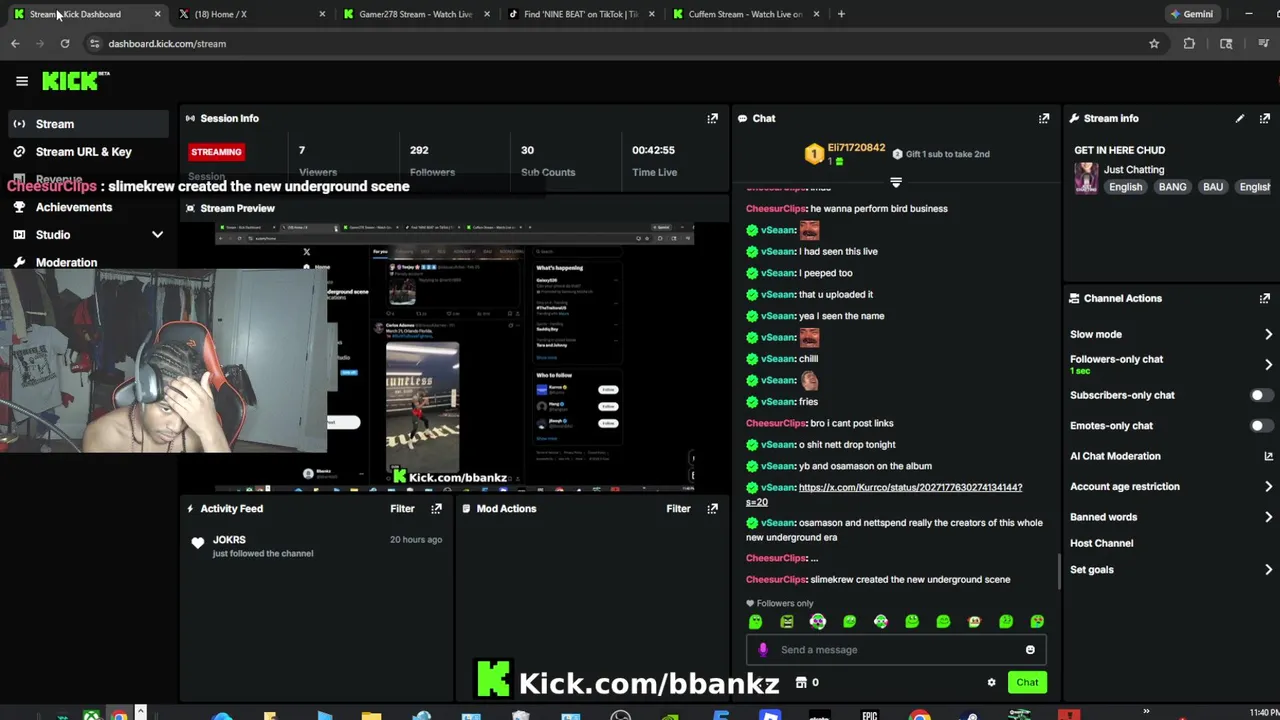The height and width of the screenshot is (720, 1280).
Task: Open AI Chat Moderation external link icon
Action: click(1268, 456)
